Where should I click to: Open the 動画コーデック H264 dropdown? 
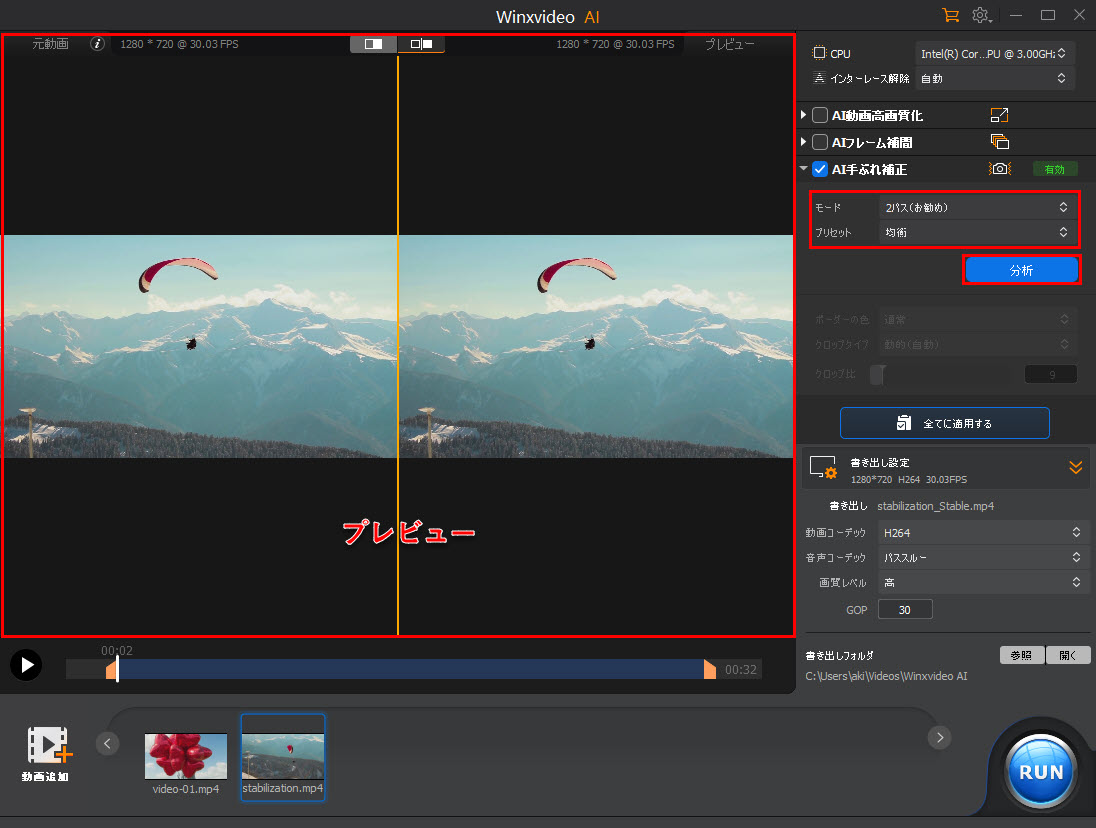(x=981, y=532)
